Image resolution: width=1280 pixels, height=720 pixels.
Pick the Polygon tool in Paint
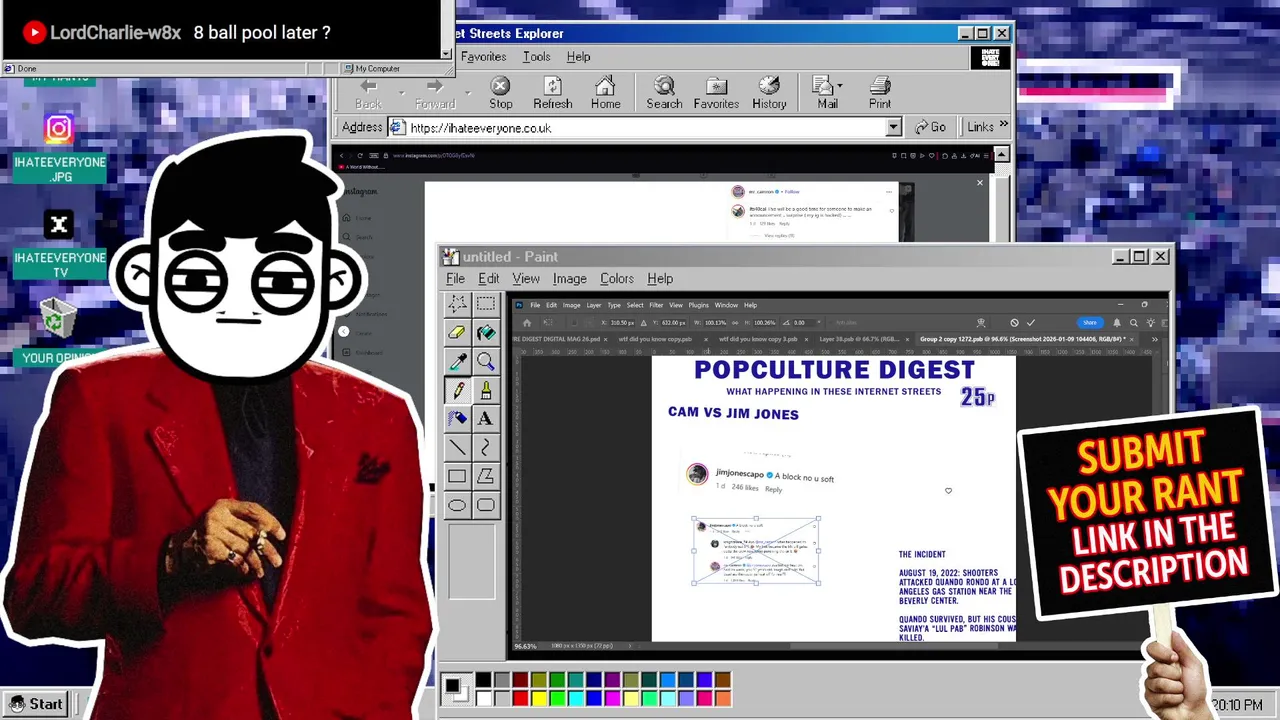click(x=486, y=476)
